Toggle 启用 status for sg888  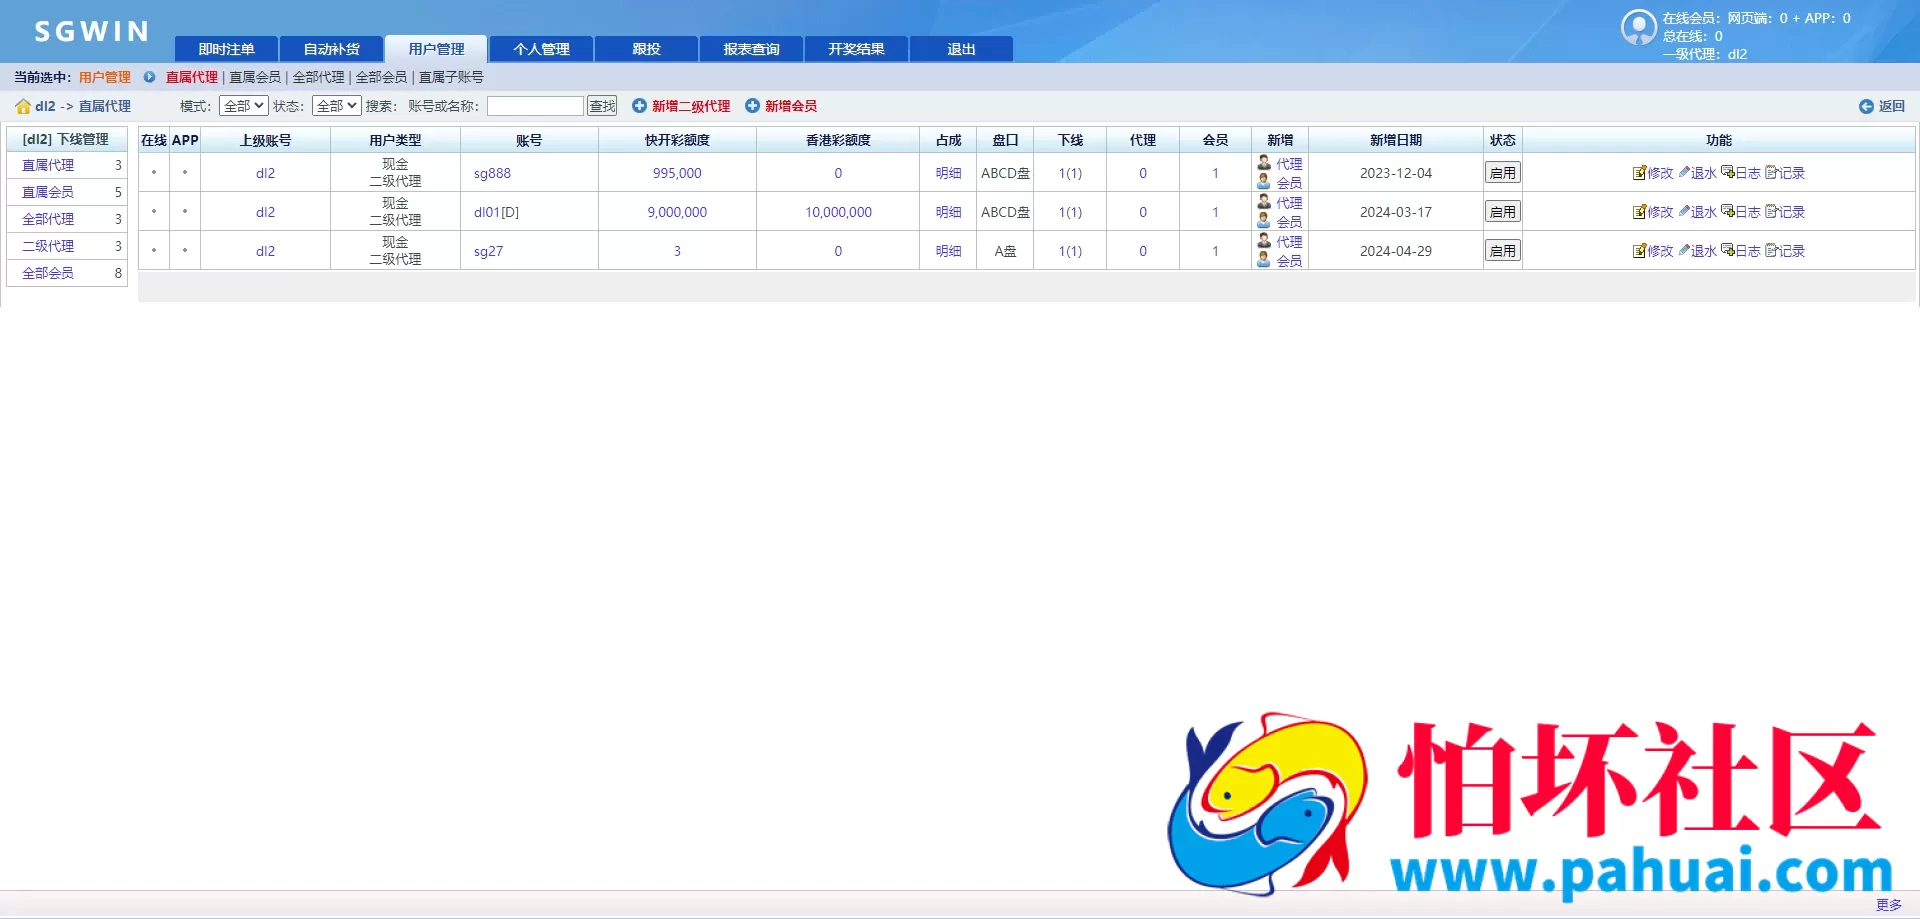[1502, 173]
